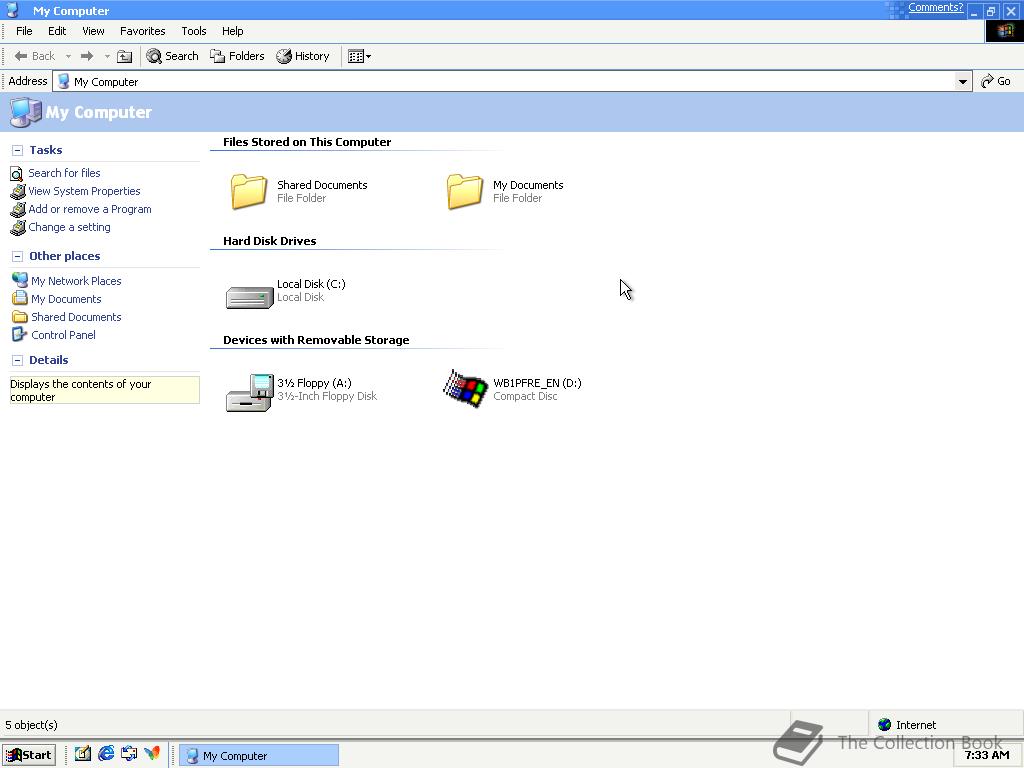
Task: Open My Network Places link
Action: [76, 281]
